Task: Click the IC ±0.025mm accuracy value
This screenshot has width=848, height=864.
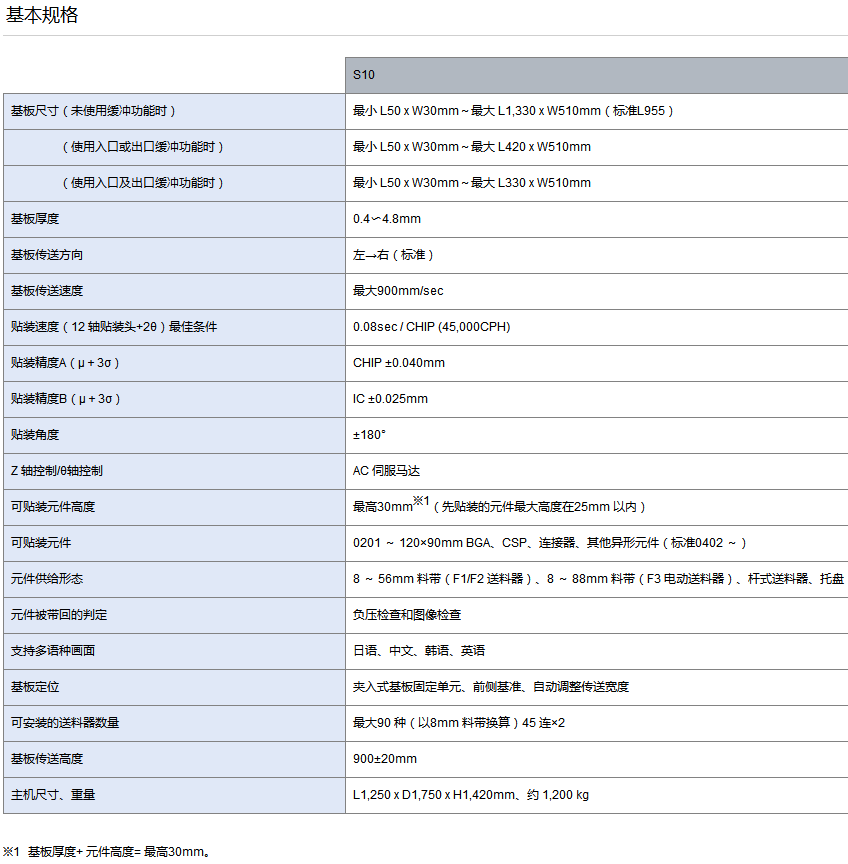Action: (390, 399)
